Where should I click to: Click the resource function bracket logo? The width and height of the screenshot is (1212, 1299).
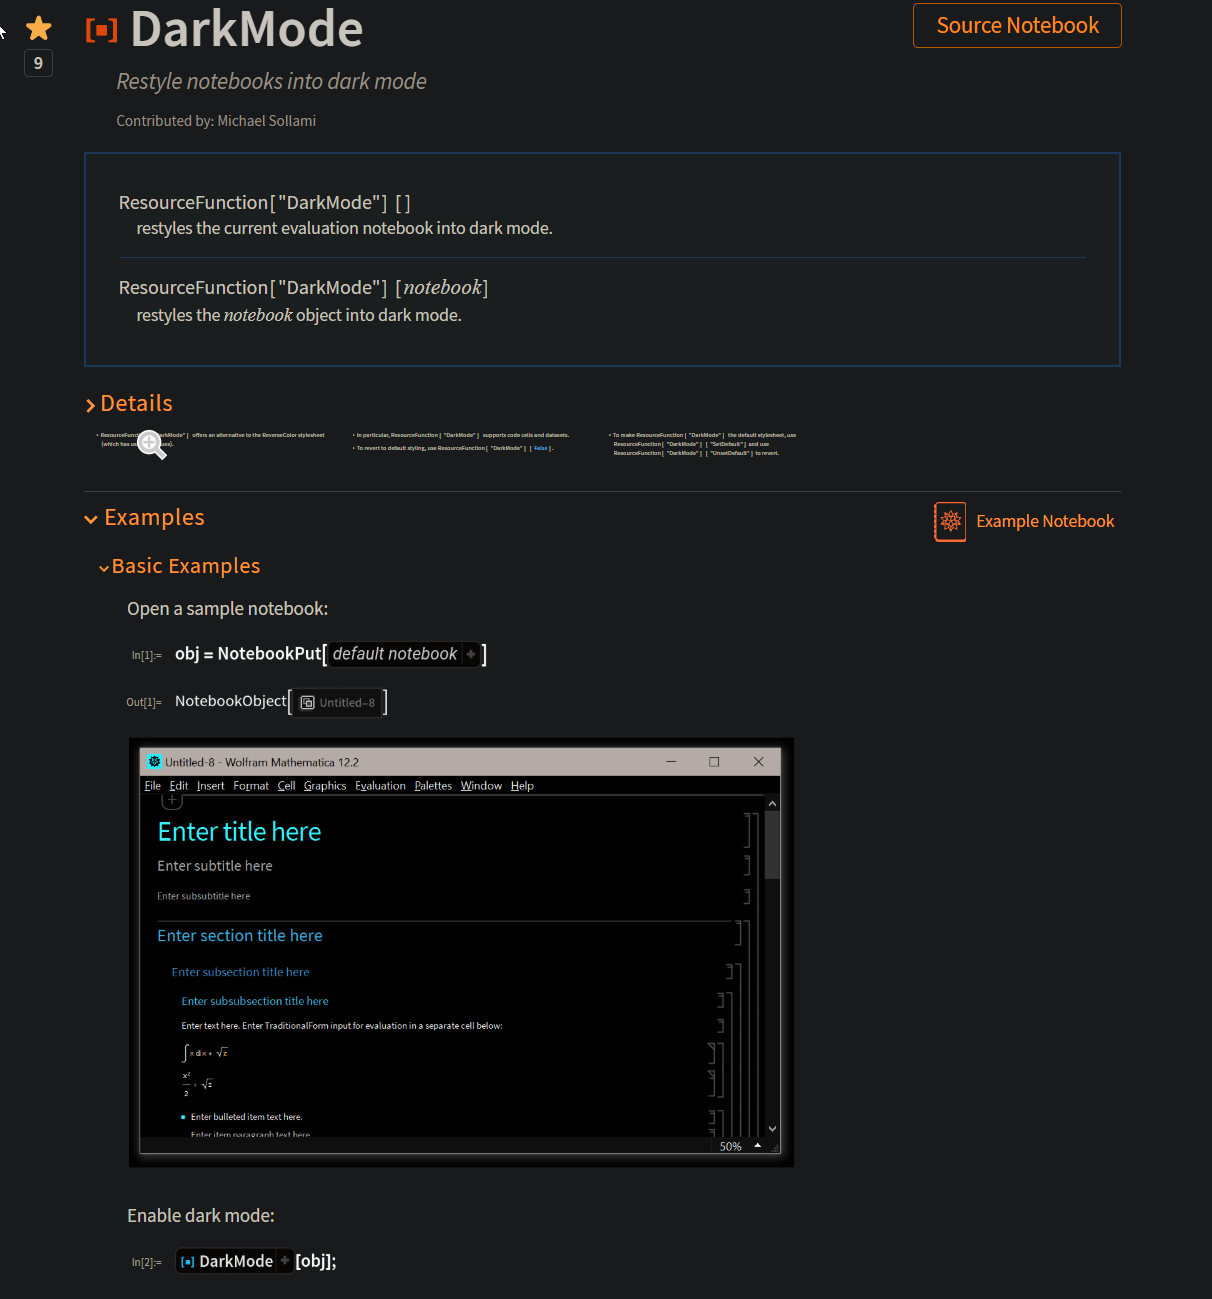[x=102, y=30]
